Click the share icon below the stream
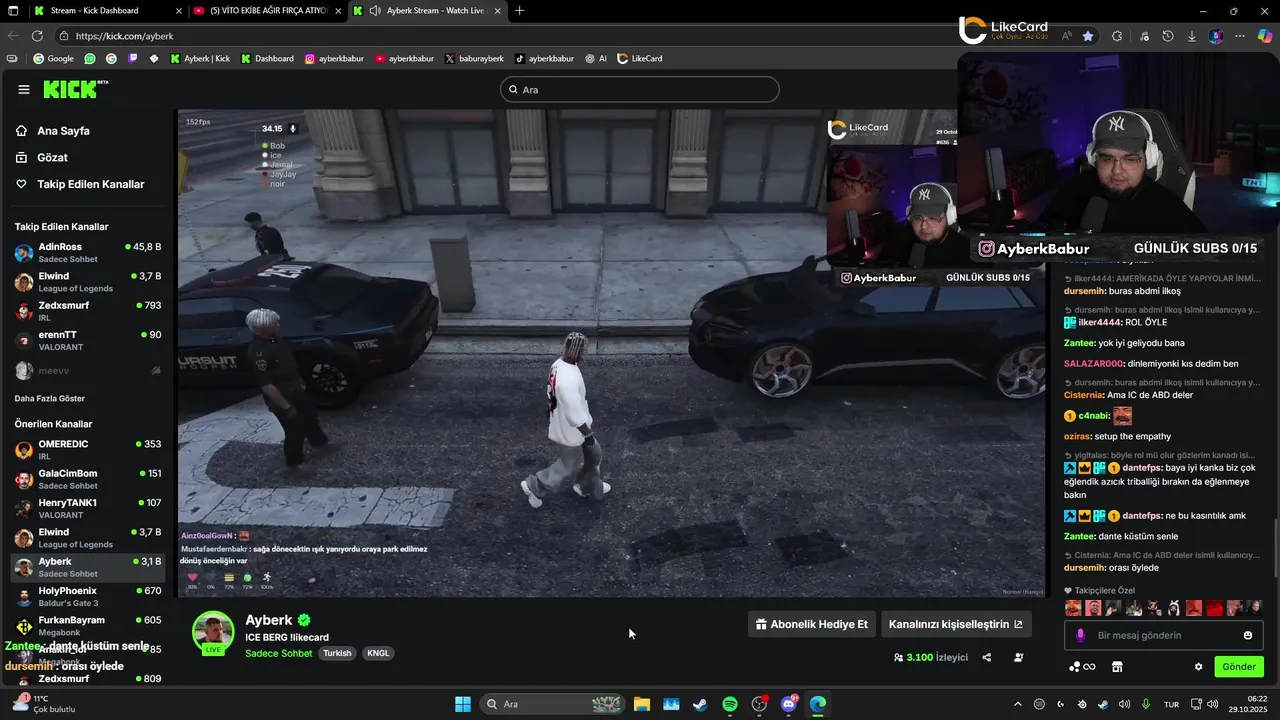The image size is (1280, 720). tap(987, 657)
